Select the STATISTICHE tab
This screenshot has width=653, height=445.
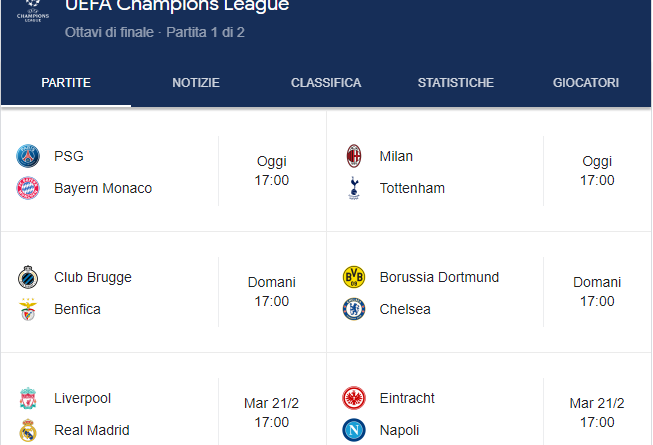(456, 83)
